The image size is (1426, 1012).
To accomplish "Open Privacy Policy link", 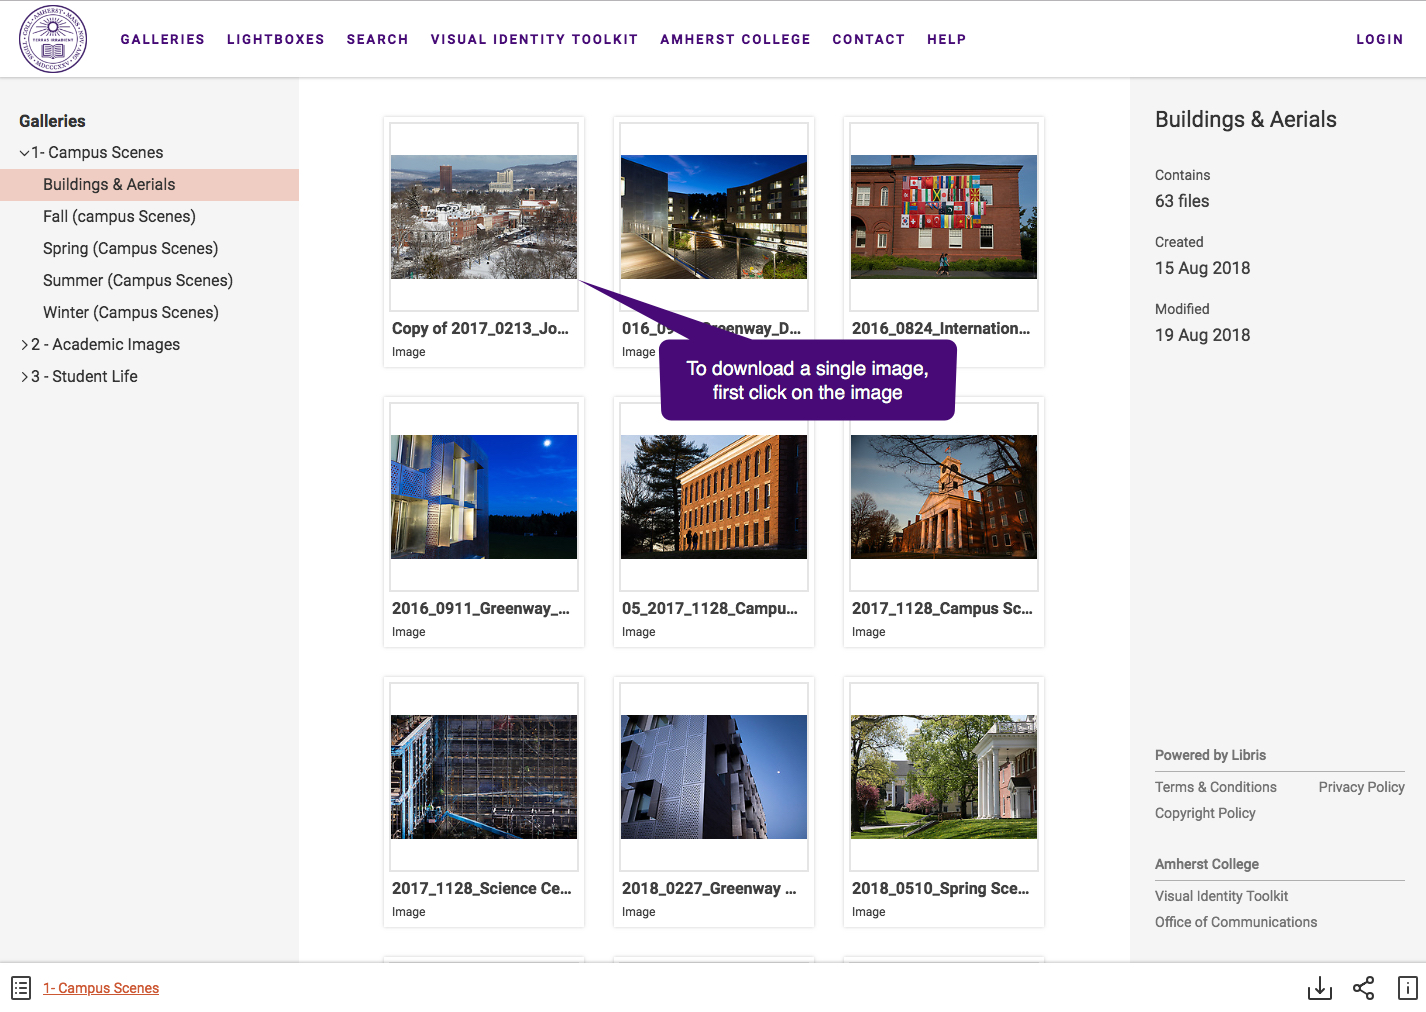I will point(1362,787).
